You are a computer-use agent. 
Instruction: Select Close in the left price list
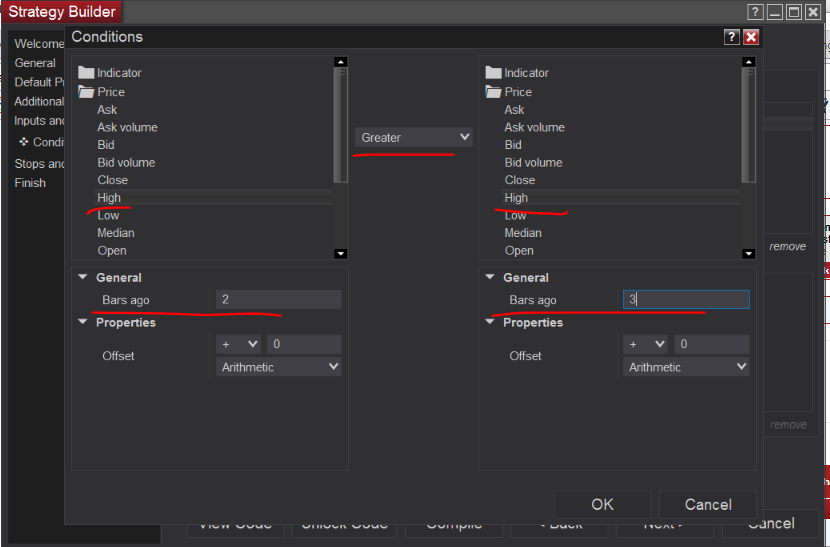click(x=113, y=180)
